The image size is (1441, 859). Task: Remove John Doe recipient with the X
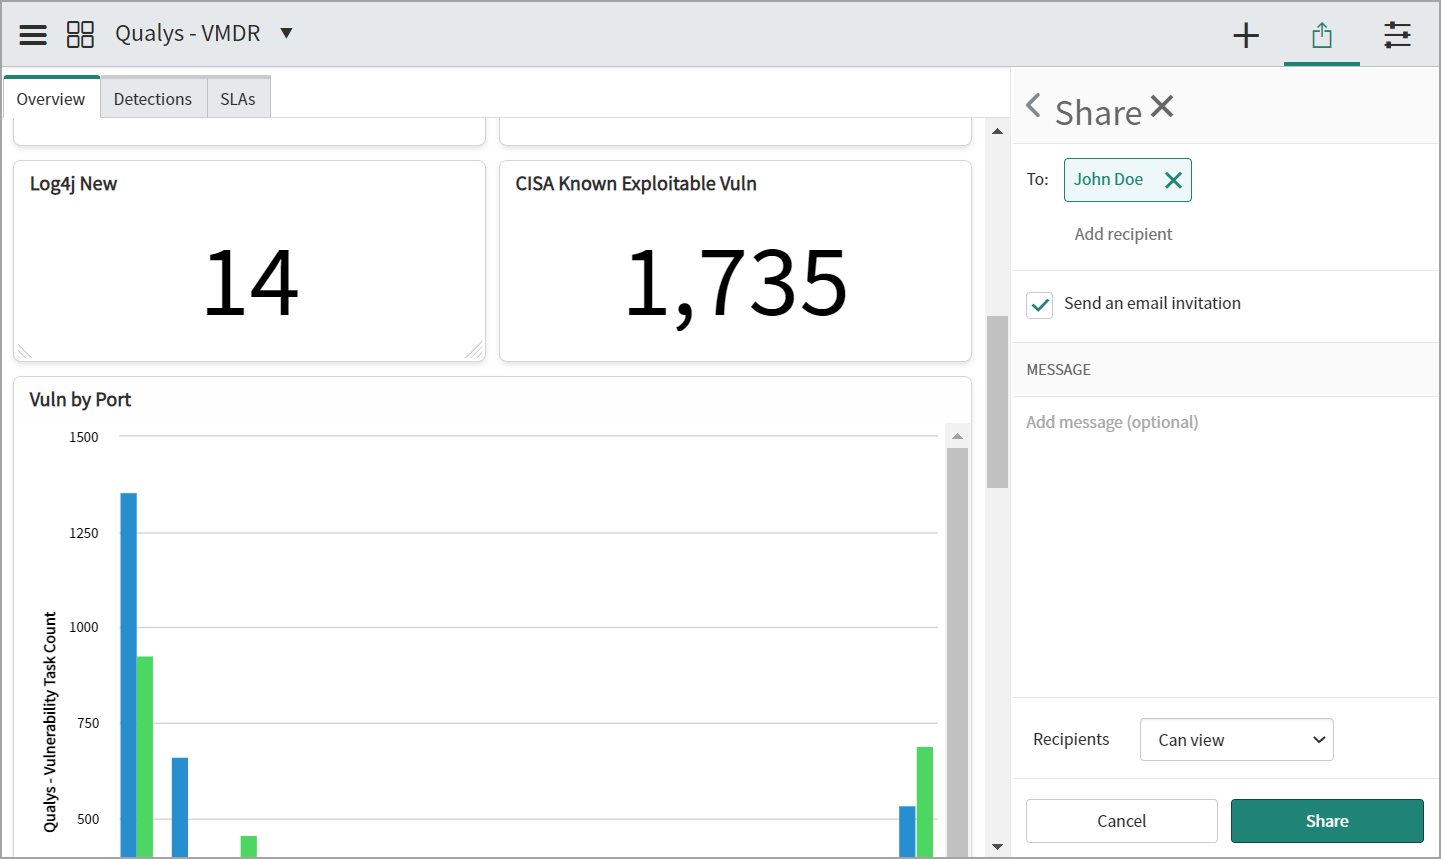(1173, 180)
